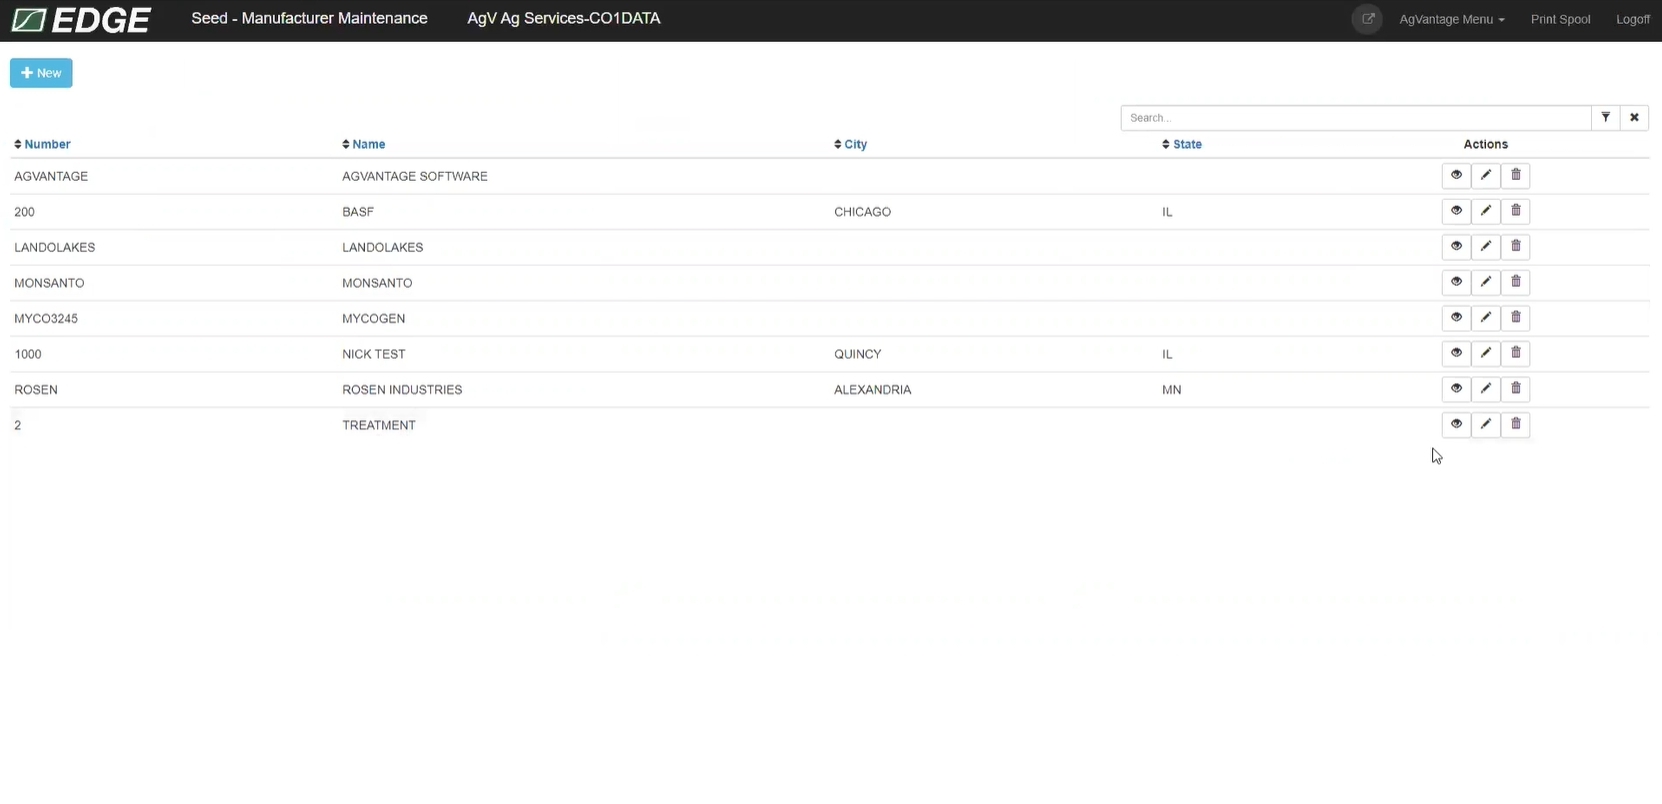Image resolution: width=1662 pixels, height=804 pixels.
Task: Delete the ROSEN INDUSTRIES record
Action: click(x=1516, y=389)
